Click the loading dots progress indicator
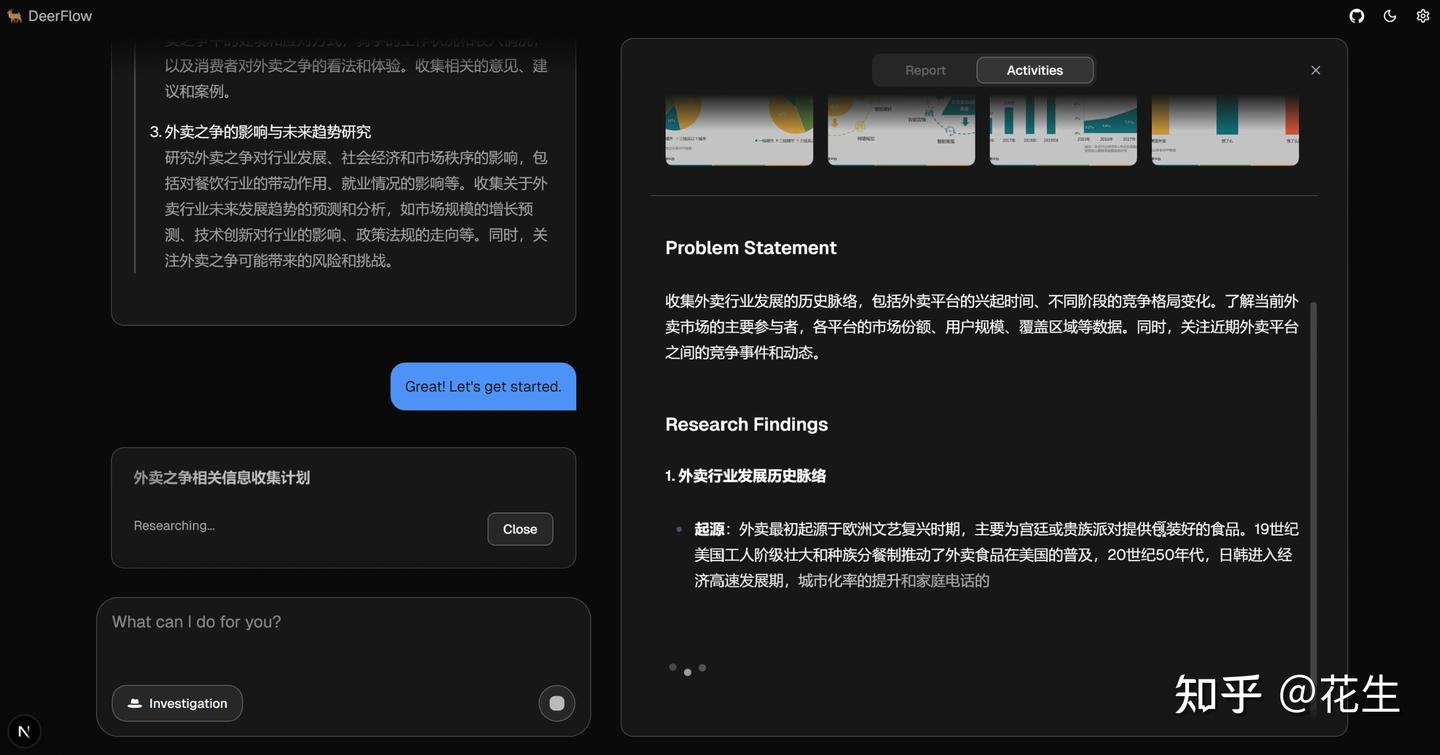This screenshot has height=755, width=1440. pyautogui.click(x=685, y=666)
